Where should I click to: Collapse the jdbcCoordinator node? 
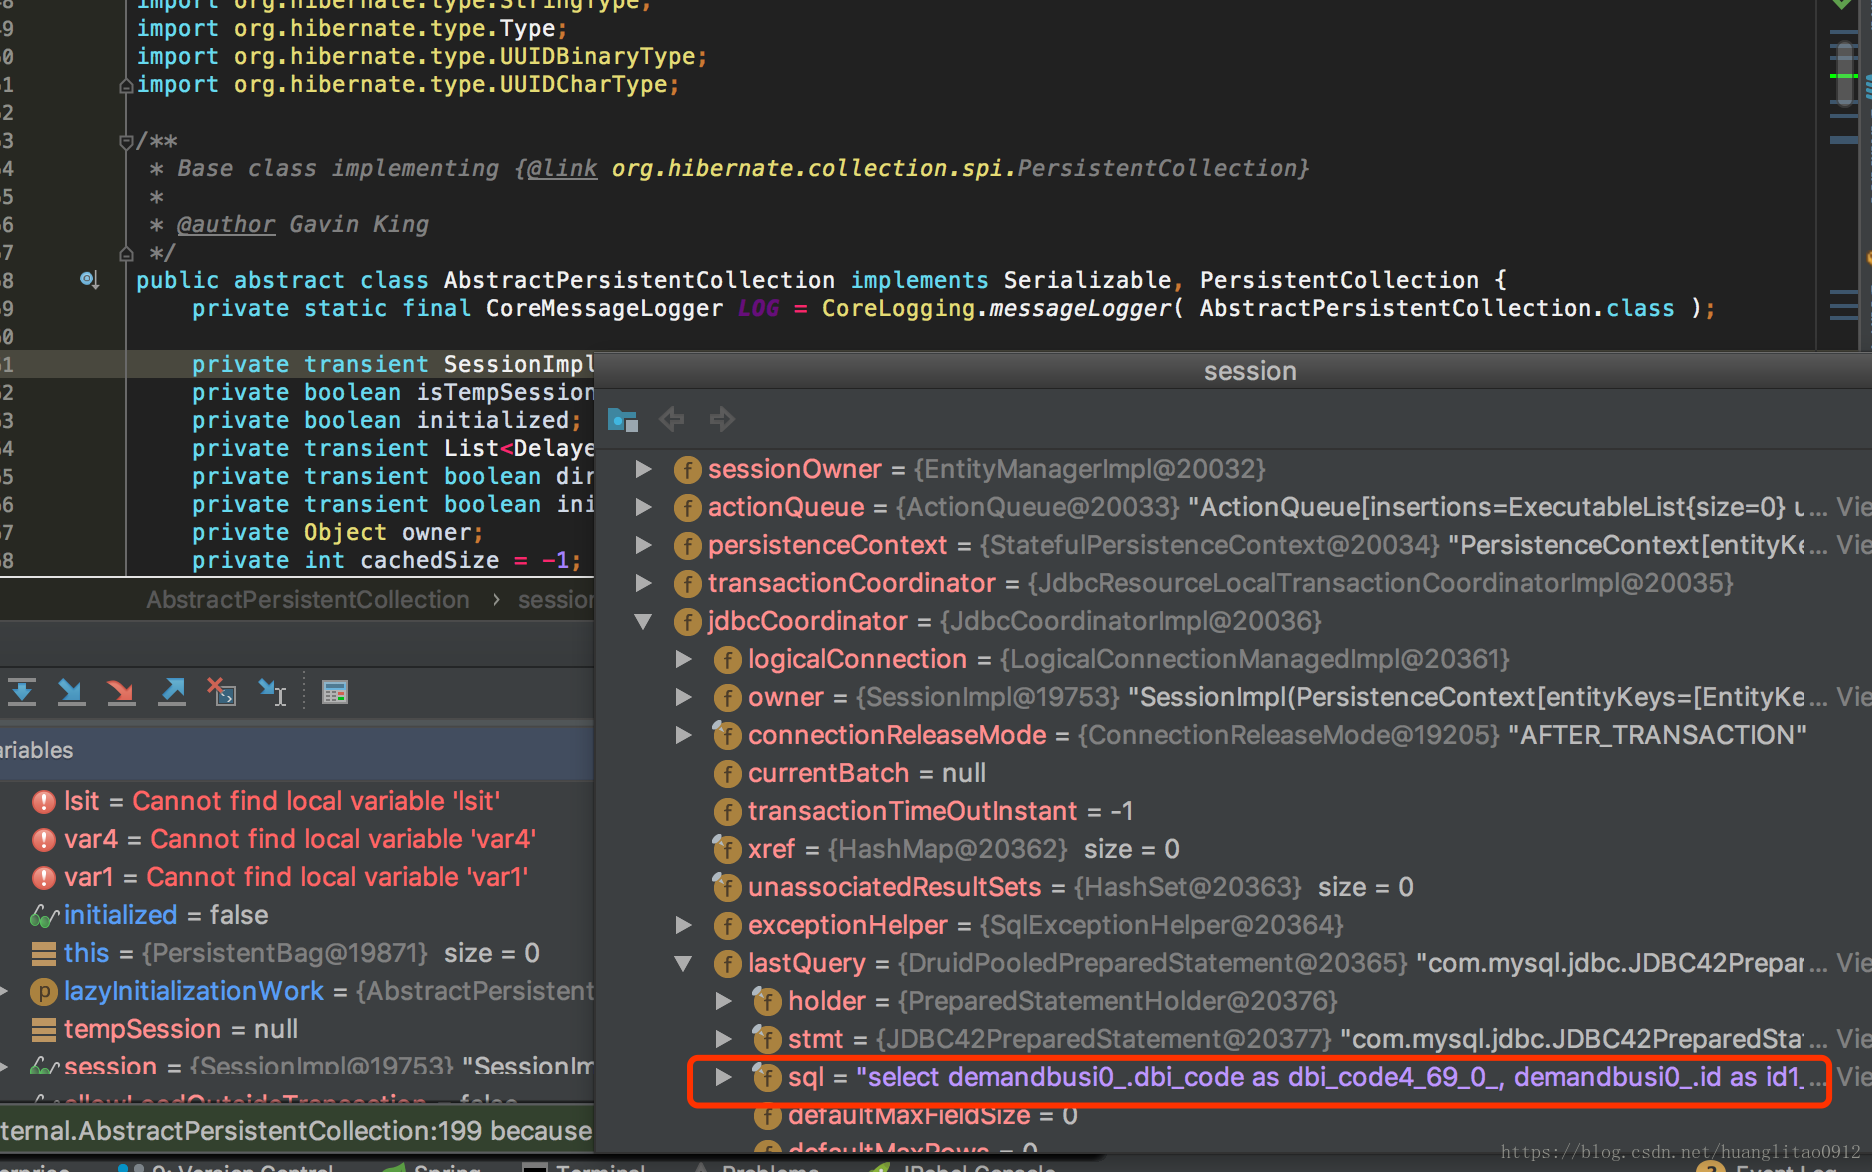tap(644, 621)
